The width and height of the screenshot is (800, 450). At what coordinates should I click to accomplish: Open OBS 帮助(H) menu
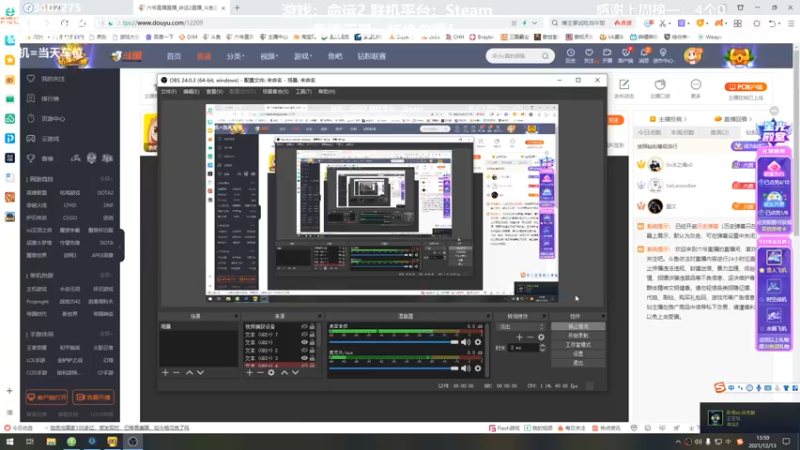[x=327, y=92]
